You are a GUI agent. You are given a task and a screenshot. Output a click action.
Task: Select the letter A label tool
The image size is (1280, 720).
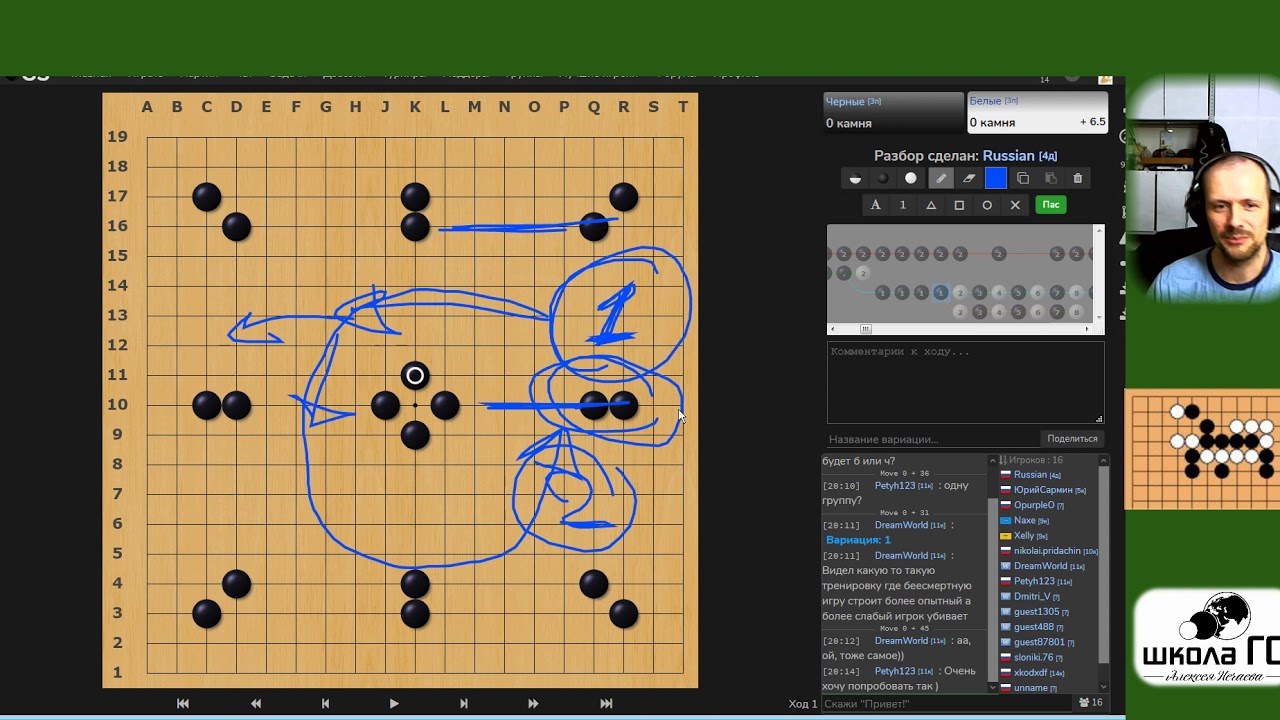[875, 205]
